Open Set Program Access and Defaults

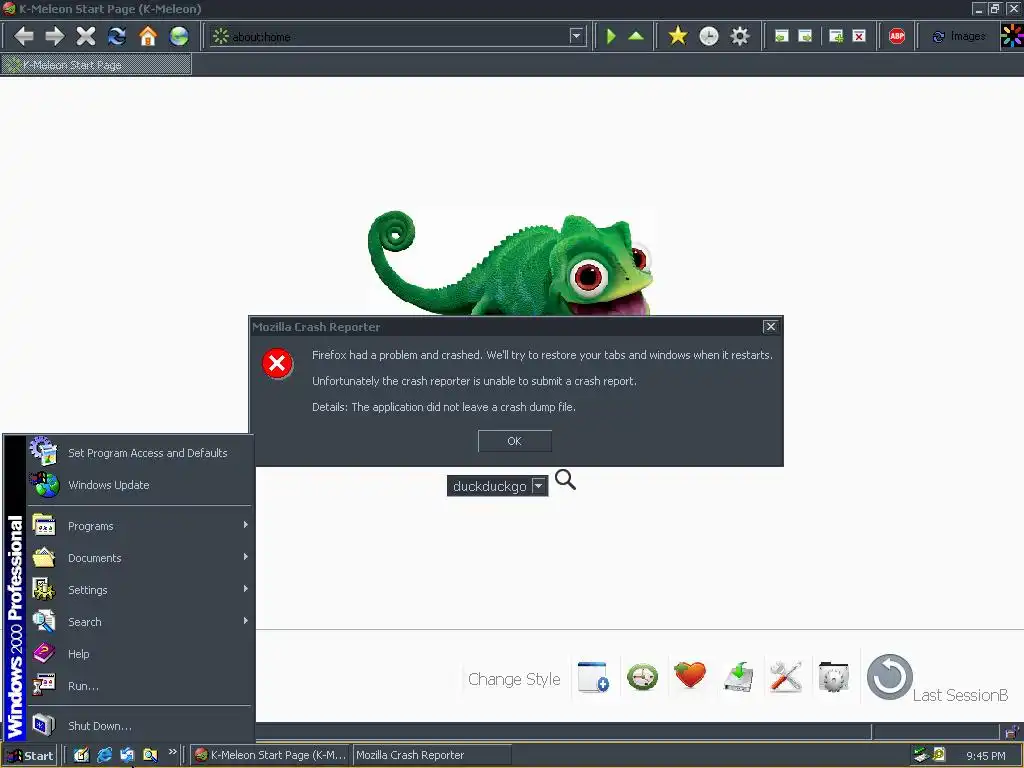tap(140, 453)
